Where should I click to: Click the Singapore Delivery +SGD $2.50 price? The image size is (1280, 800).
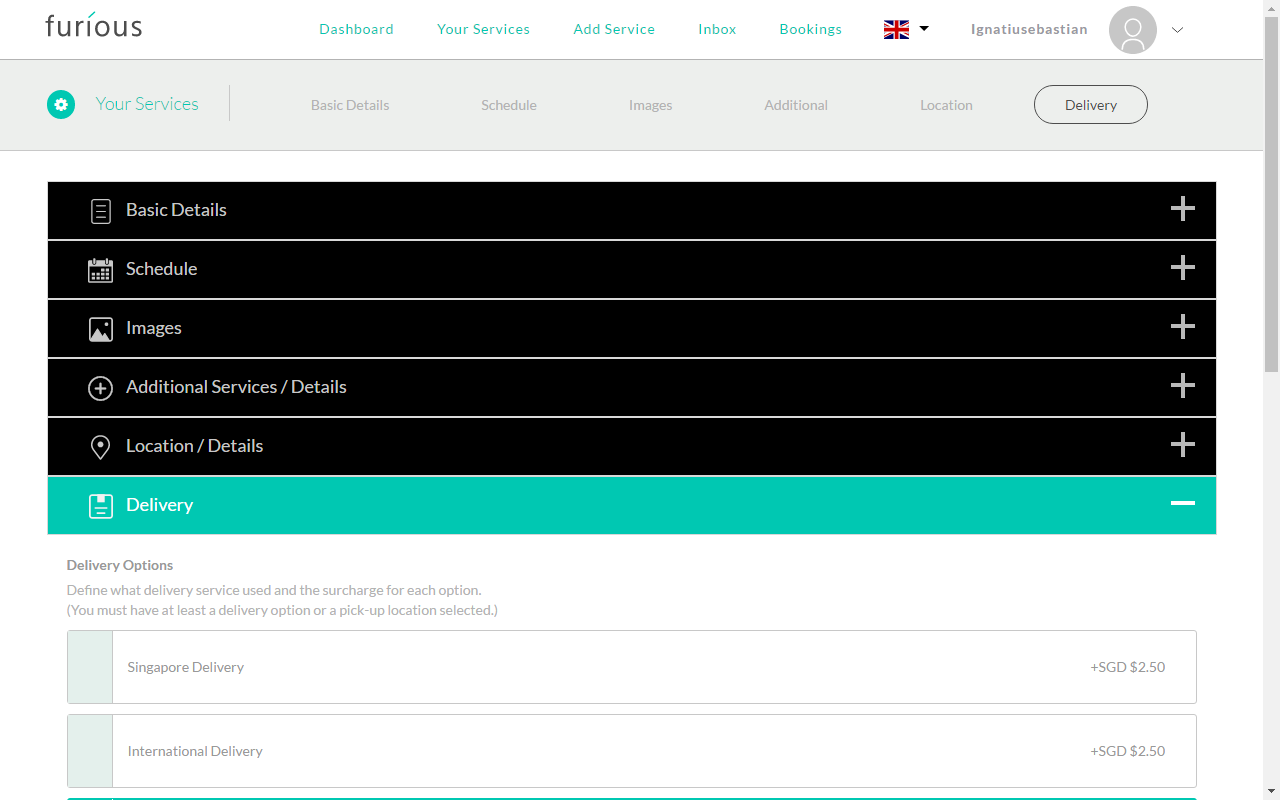click(x=1127, y=667)
